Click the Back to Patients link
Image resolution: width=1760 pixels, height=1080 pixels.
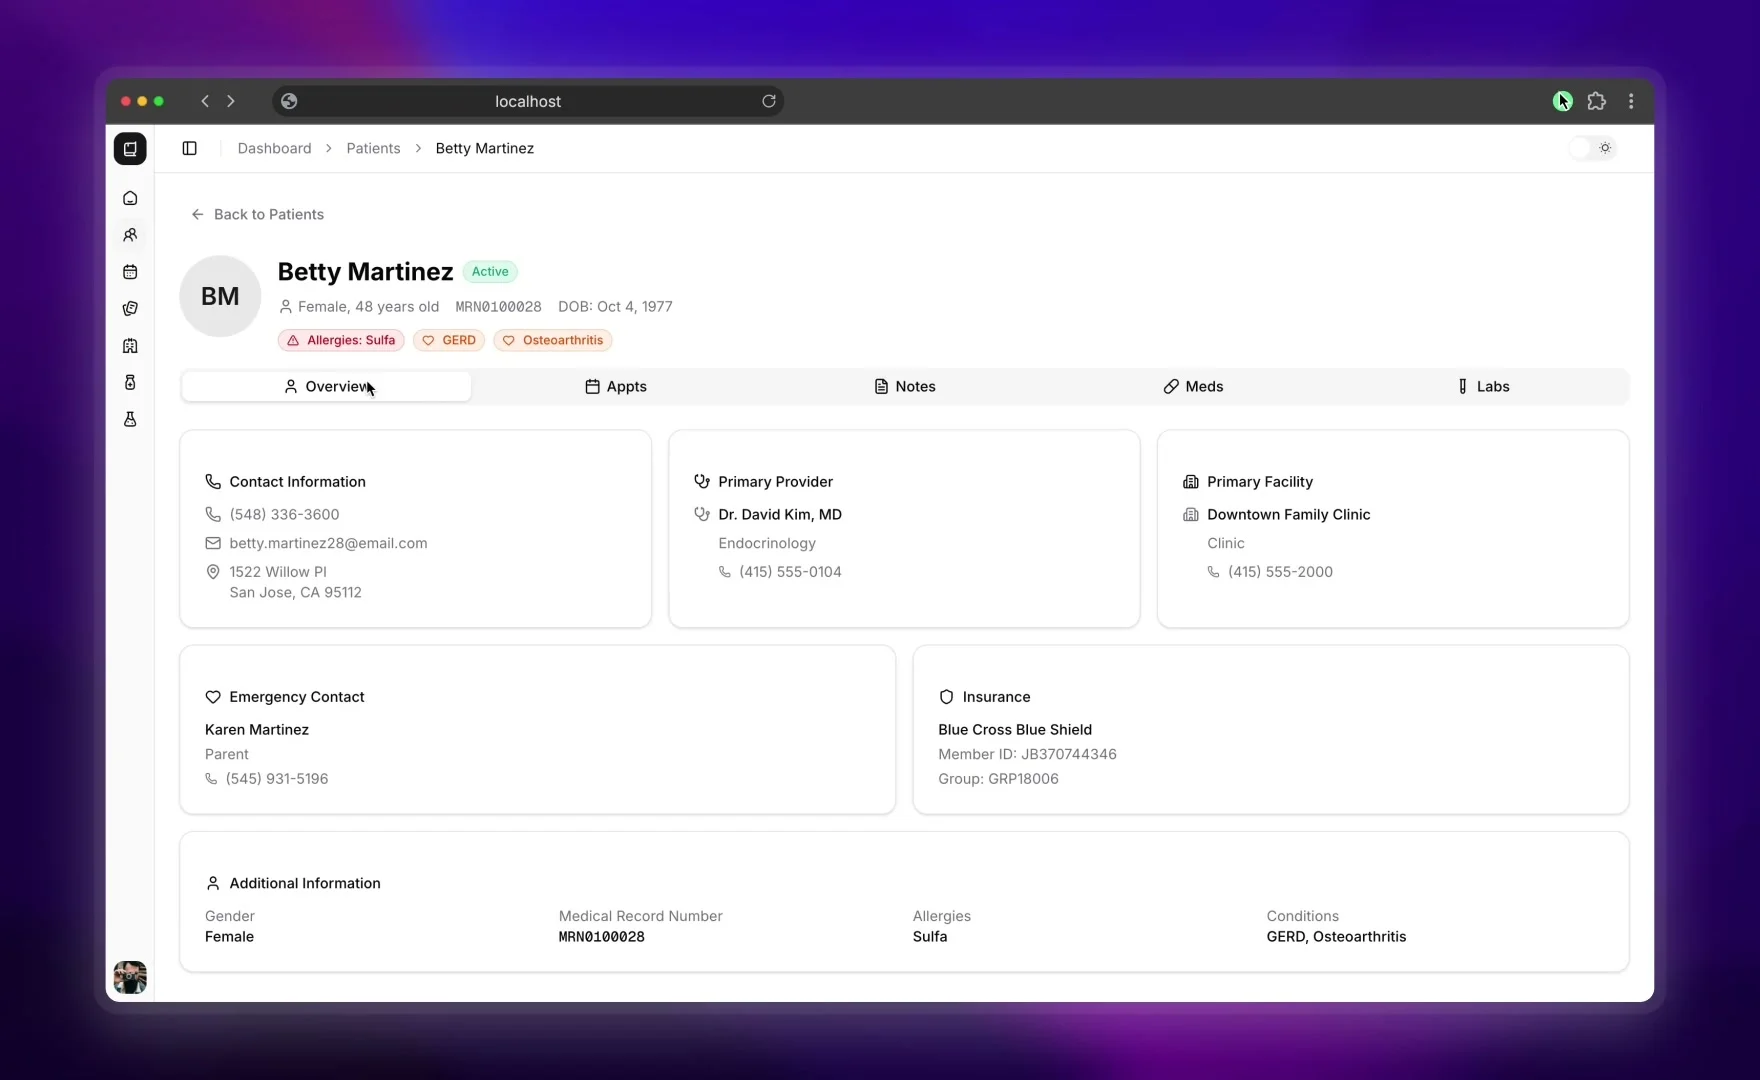click(x=258, y=214)
